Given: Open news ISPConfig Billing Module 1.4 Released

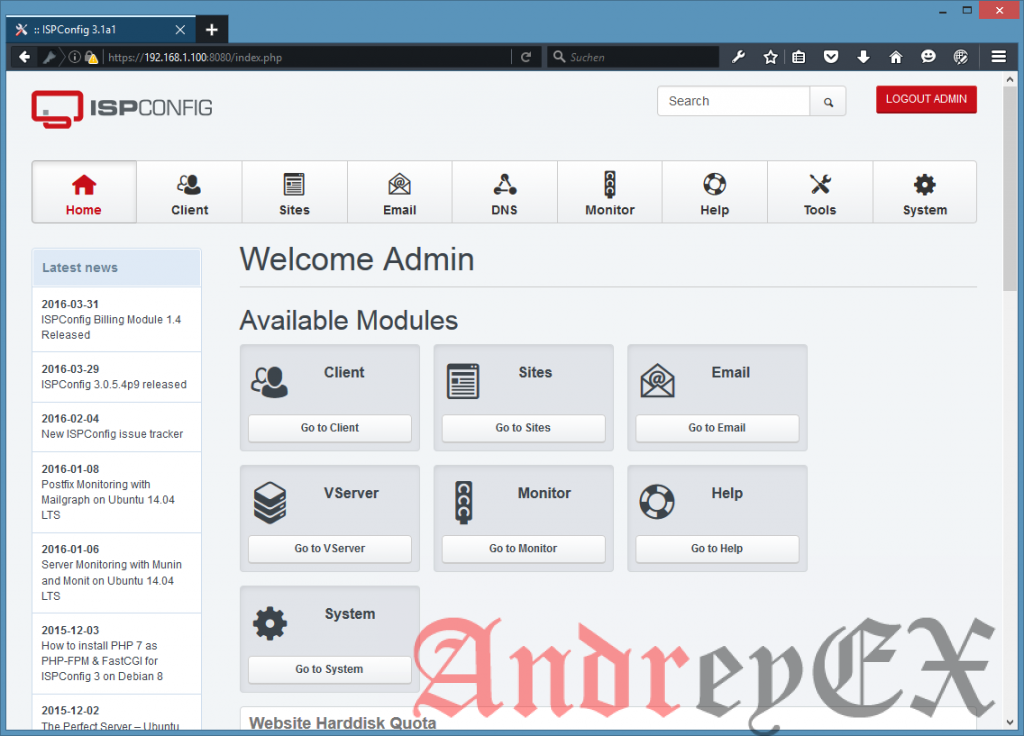Looking at the screenshot, I should click(111, 327).
